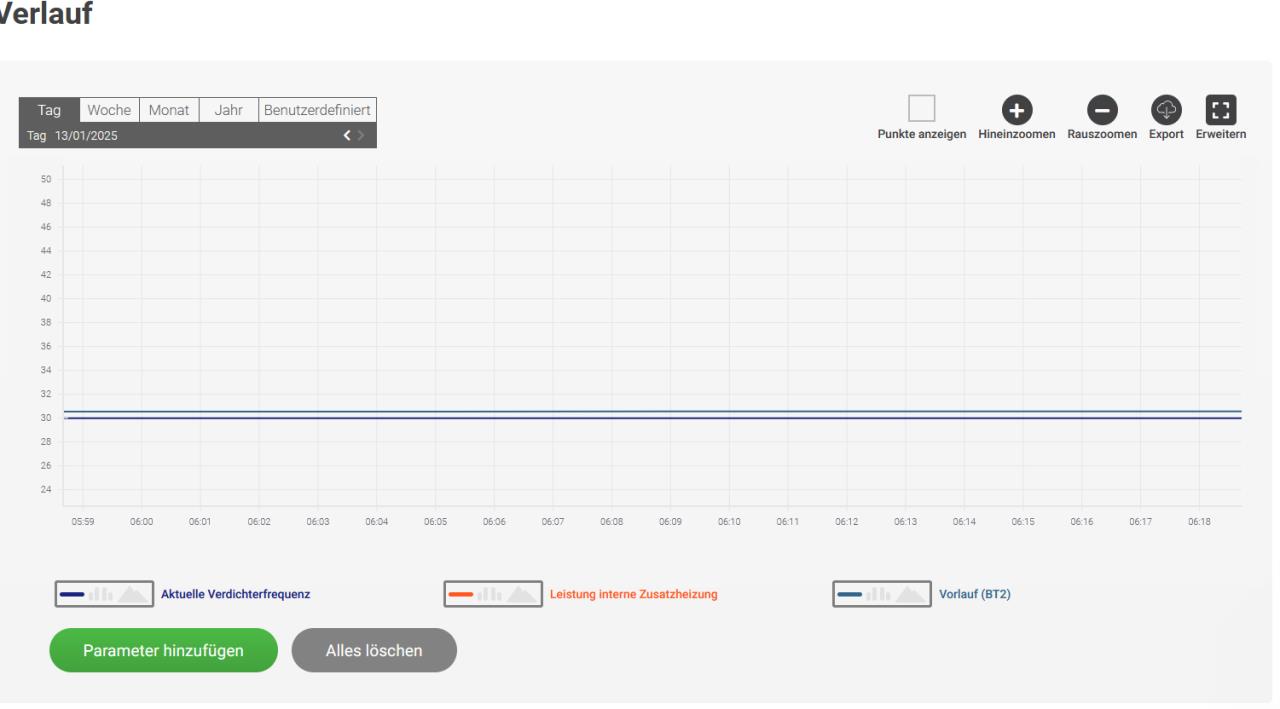Switch to the Monat tab
This screenshot has width=1280, height=709.
click(x=169, y=110)
